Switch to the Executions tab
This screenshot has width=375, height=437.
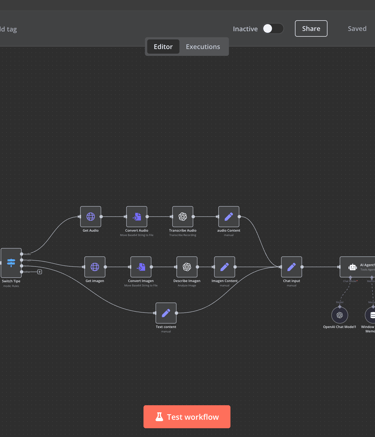[203, 47]
